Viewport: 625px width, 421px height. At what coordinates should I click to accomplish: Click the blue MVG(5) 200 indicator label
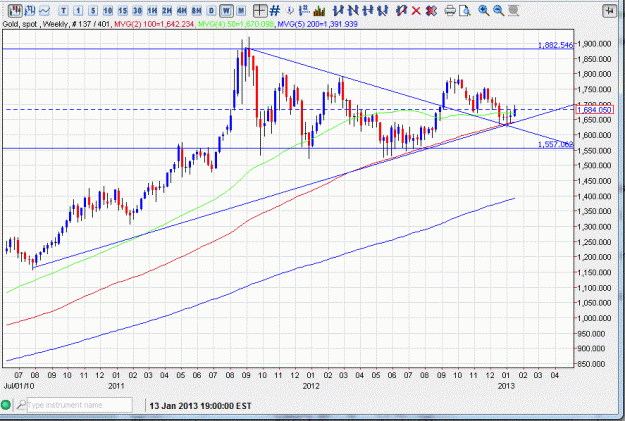pyautogui.click(x=318, y=24)
